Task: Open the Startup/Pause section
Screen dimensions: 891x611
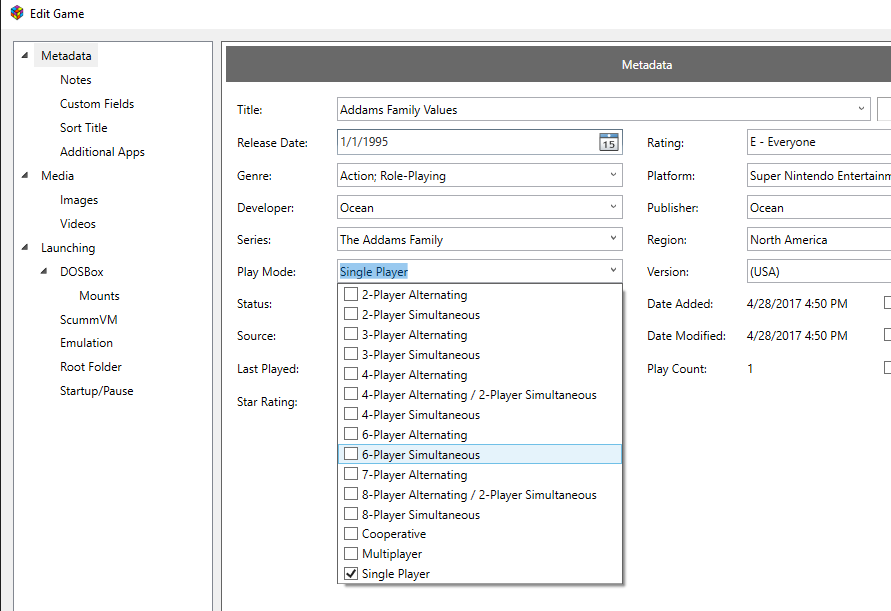Action: pos(97,391)
